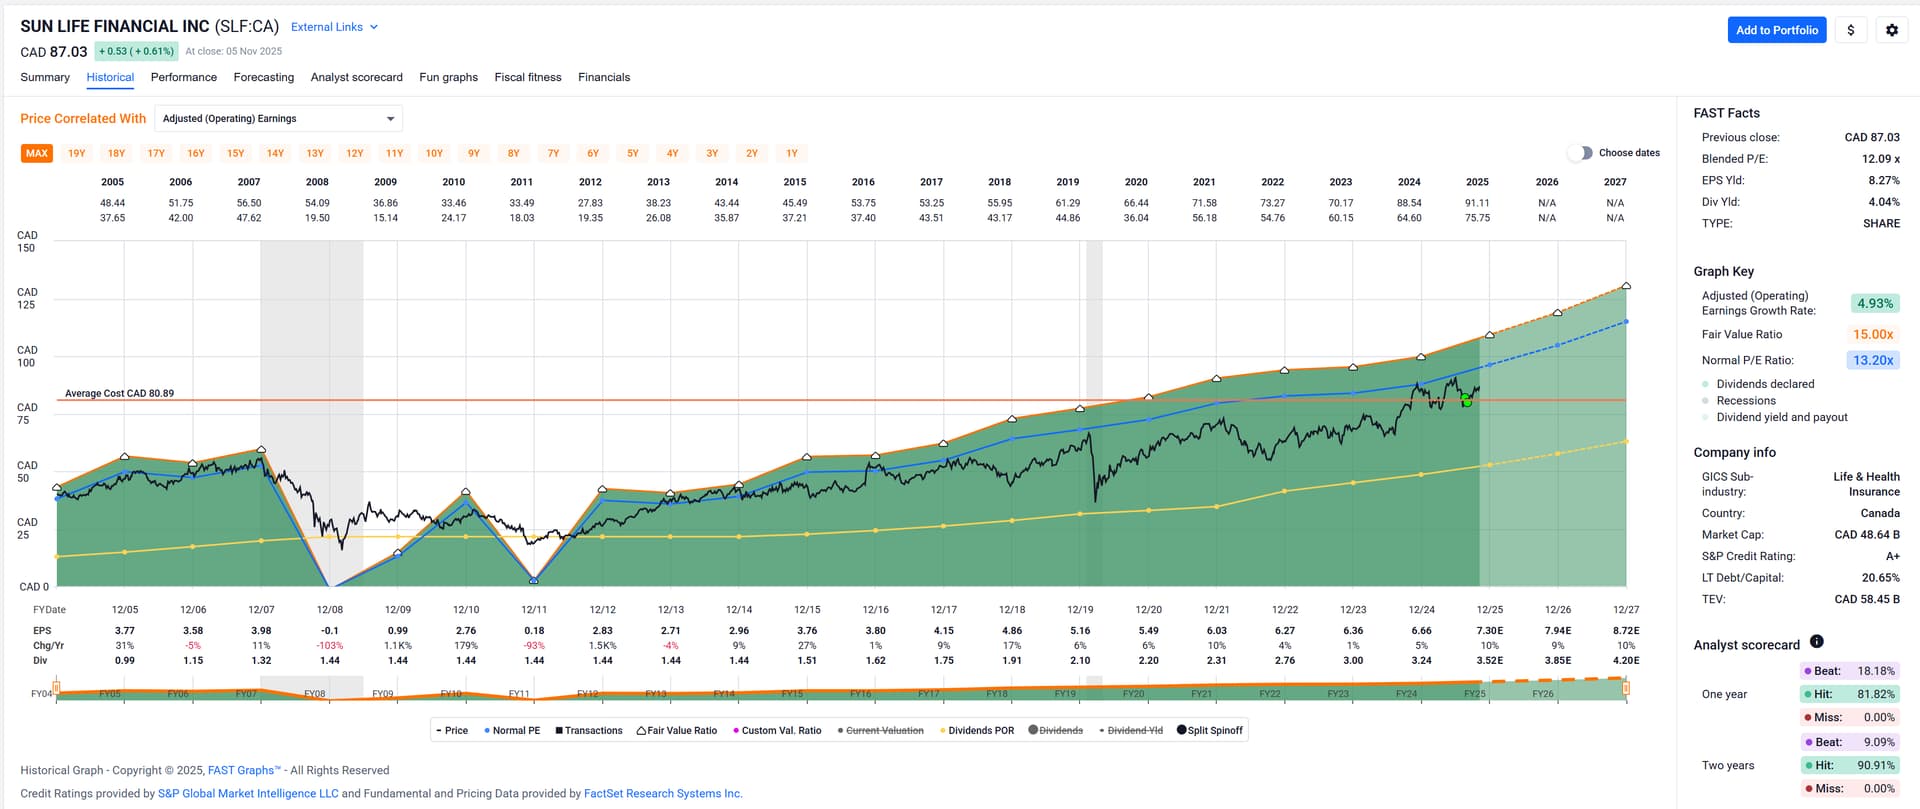Toggle Dividends declared in Graph Key
1920x809 pixels.
[1705, 384]
